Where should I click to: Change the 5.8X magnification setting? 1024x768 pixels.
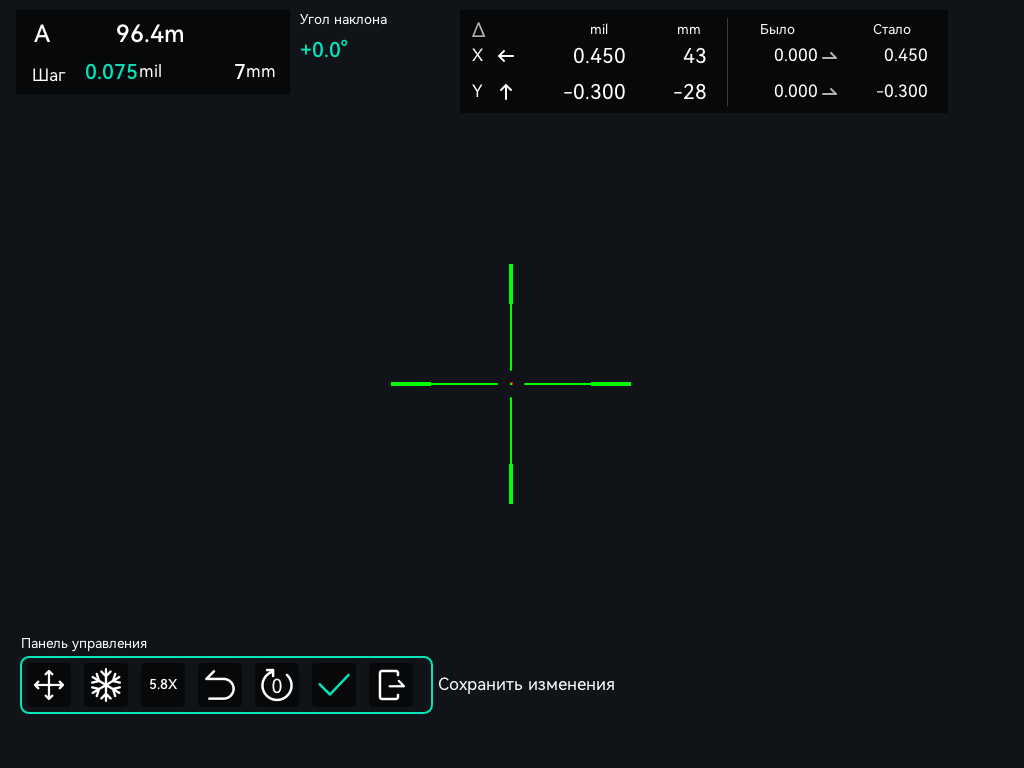click(163, 685)
